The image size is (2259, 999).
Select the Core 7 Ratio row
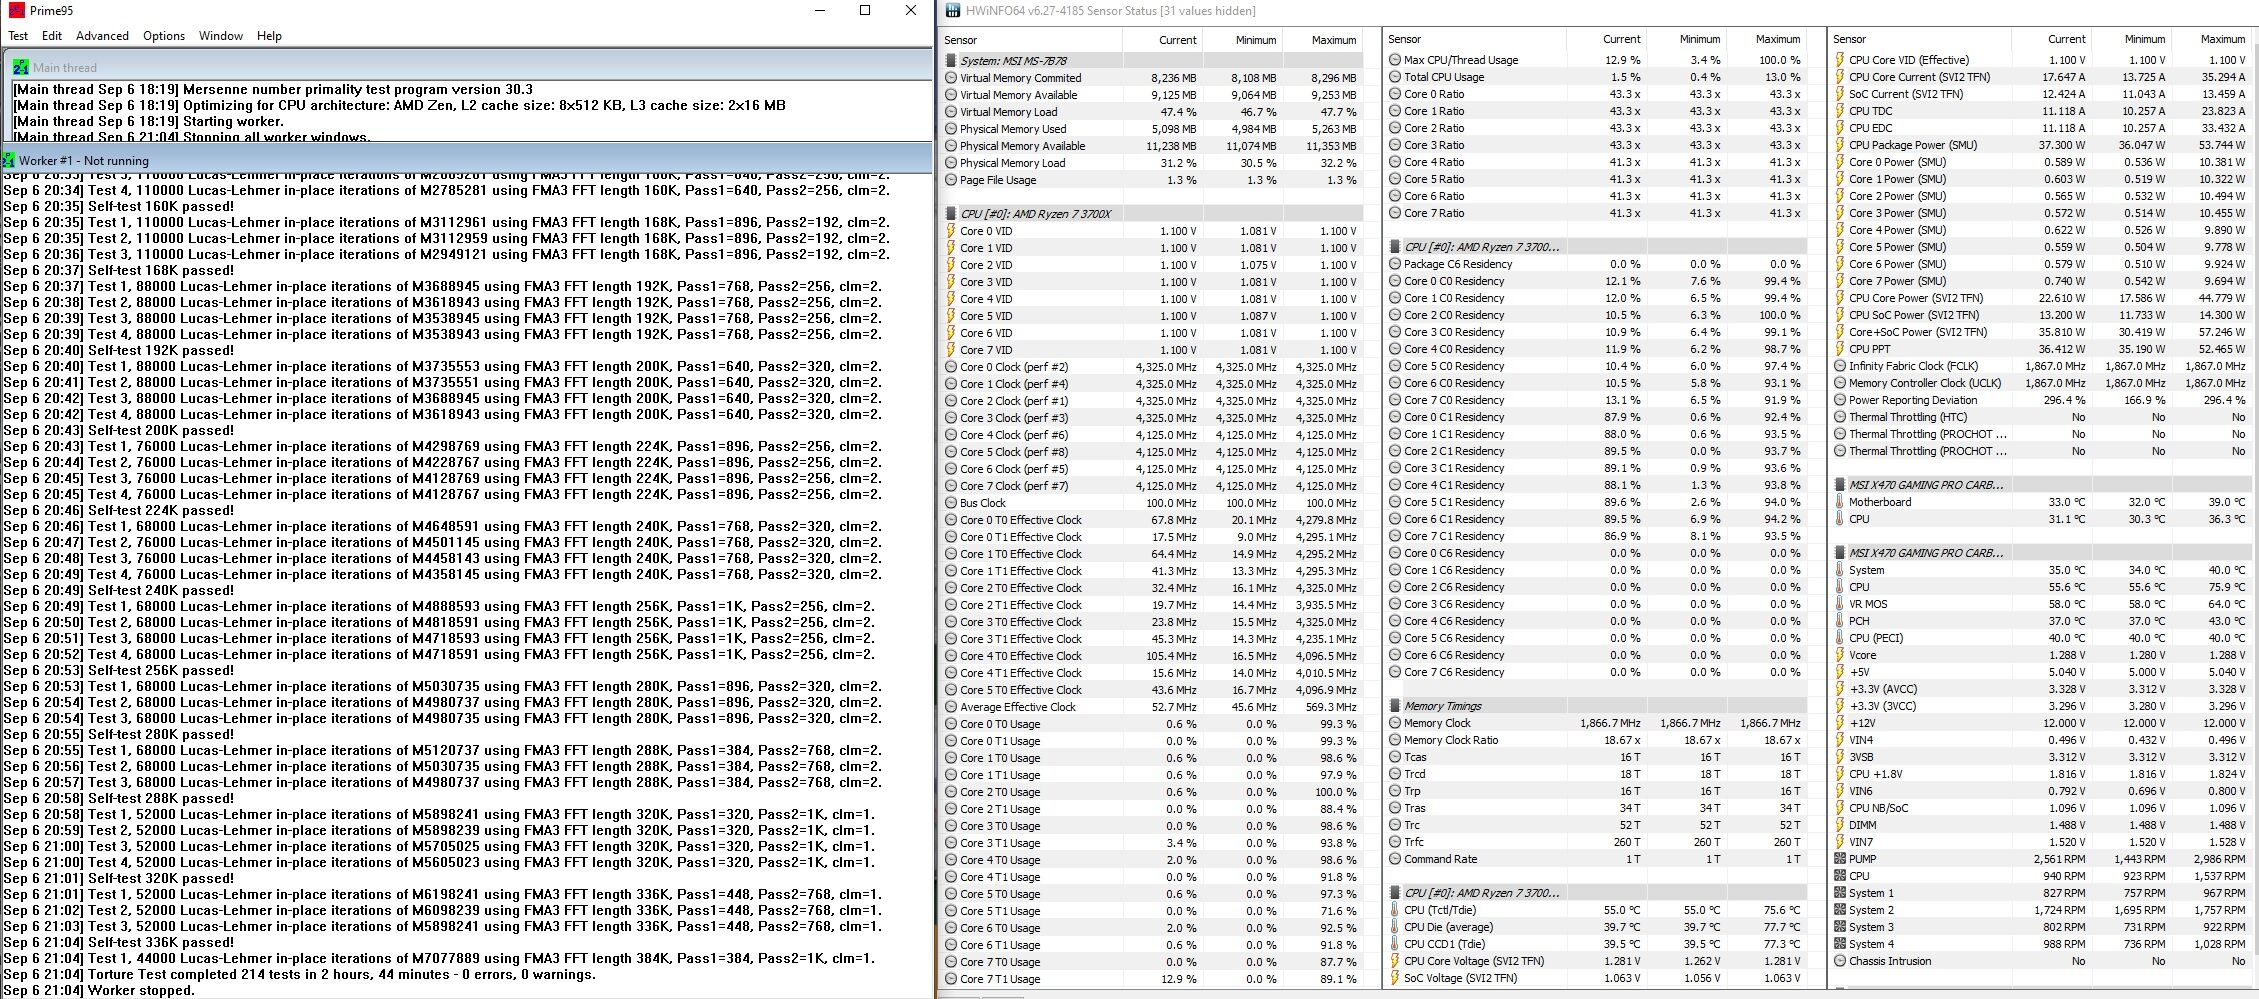[x=1596, y=213]
